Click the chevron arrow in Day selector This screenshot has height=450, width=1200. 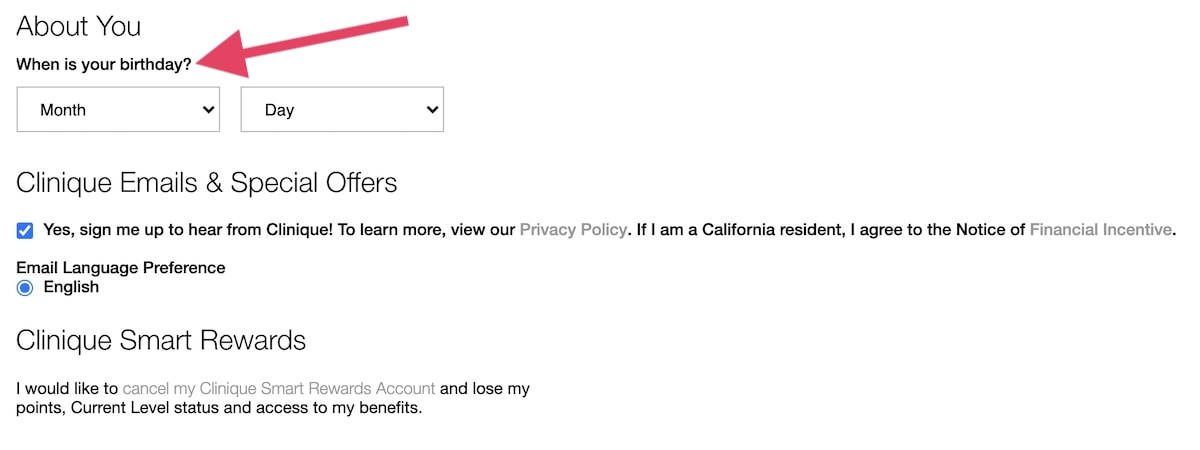pyautogui.click(x=432, y=110)
